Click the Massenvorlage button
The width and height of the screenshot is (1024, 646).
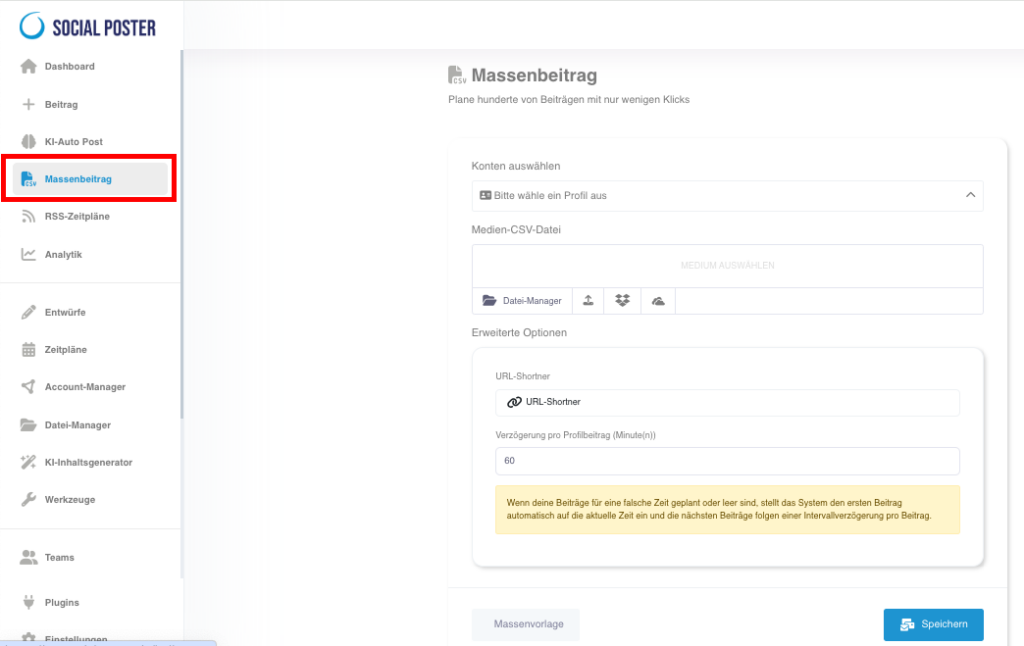pyautogui.click(x=528, y=624)
